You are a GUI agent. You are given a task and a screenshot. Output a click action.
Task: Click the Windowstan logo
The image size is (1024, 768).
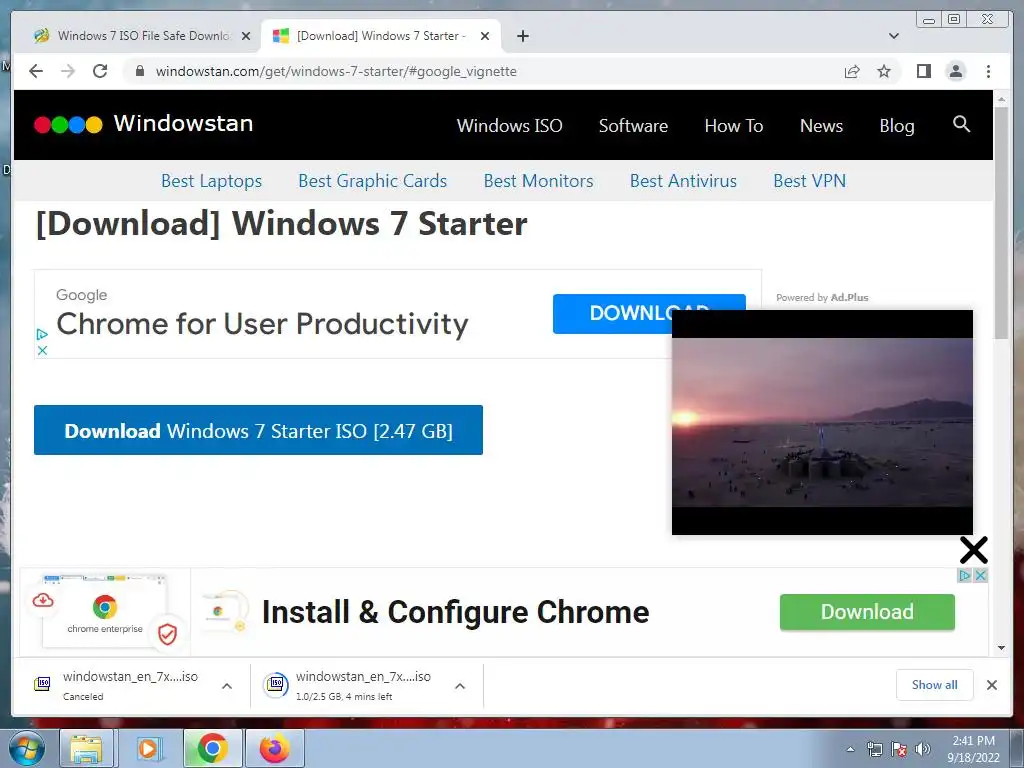[143, 123]
